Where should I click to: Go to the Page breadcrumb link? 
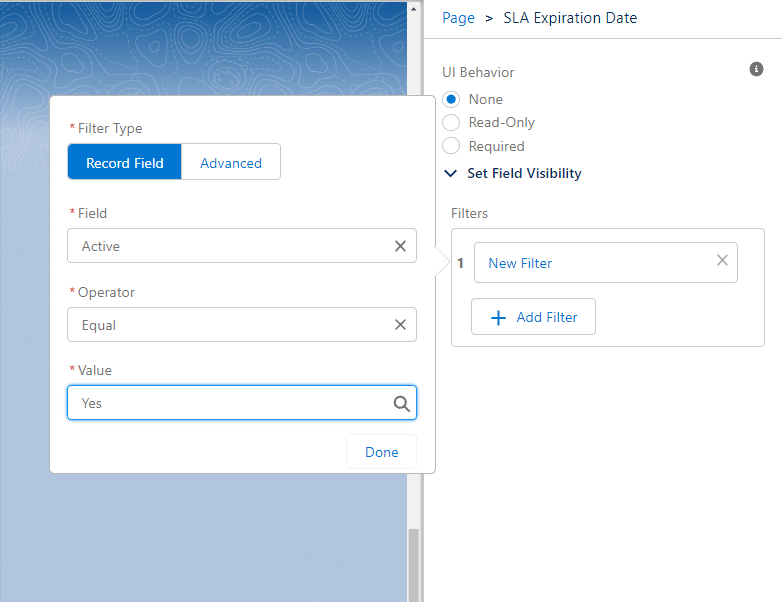(458, 18)
